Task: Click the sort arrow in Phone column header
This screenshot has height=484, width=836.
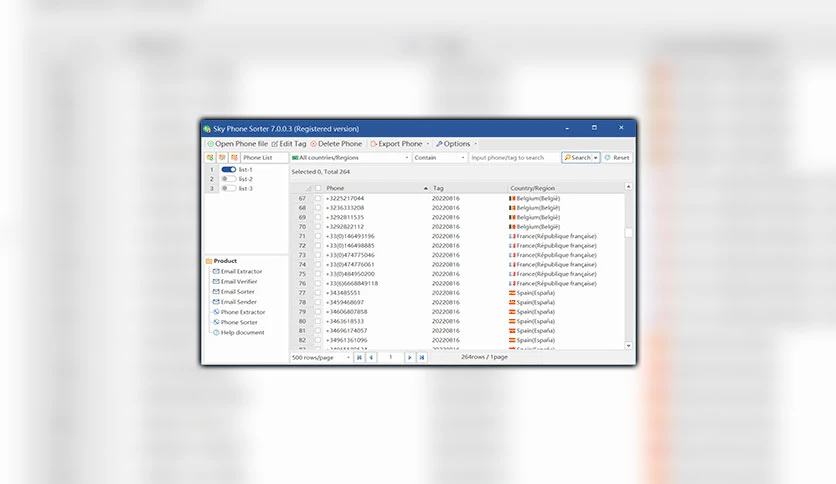Action: click(425, 188)
